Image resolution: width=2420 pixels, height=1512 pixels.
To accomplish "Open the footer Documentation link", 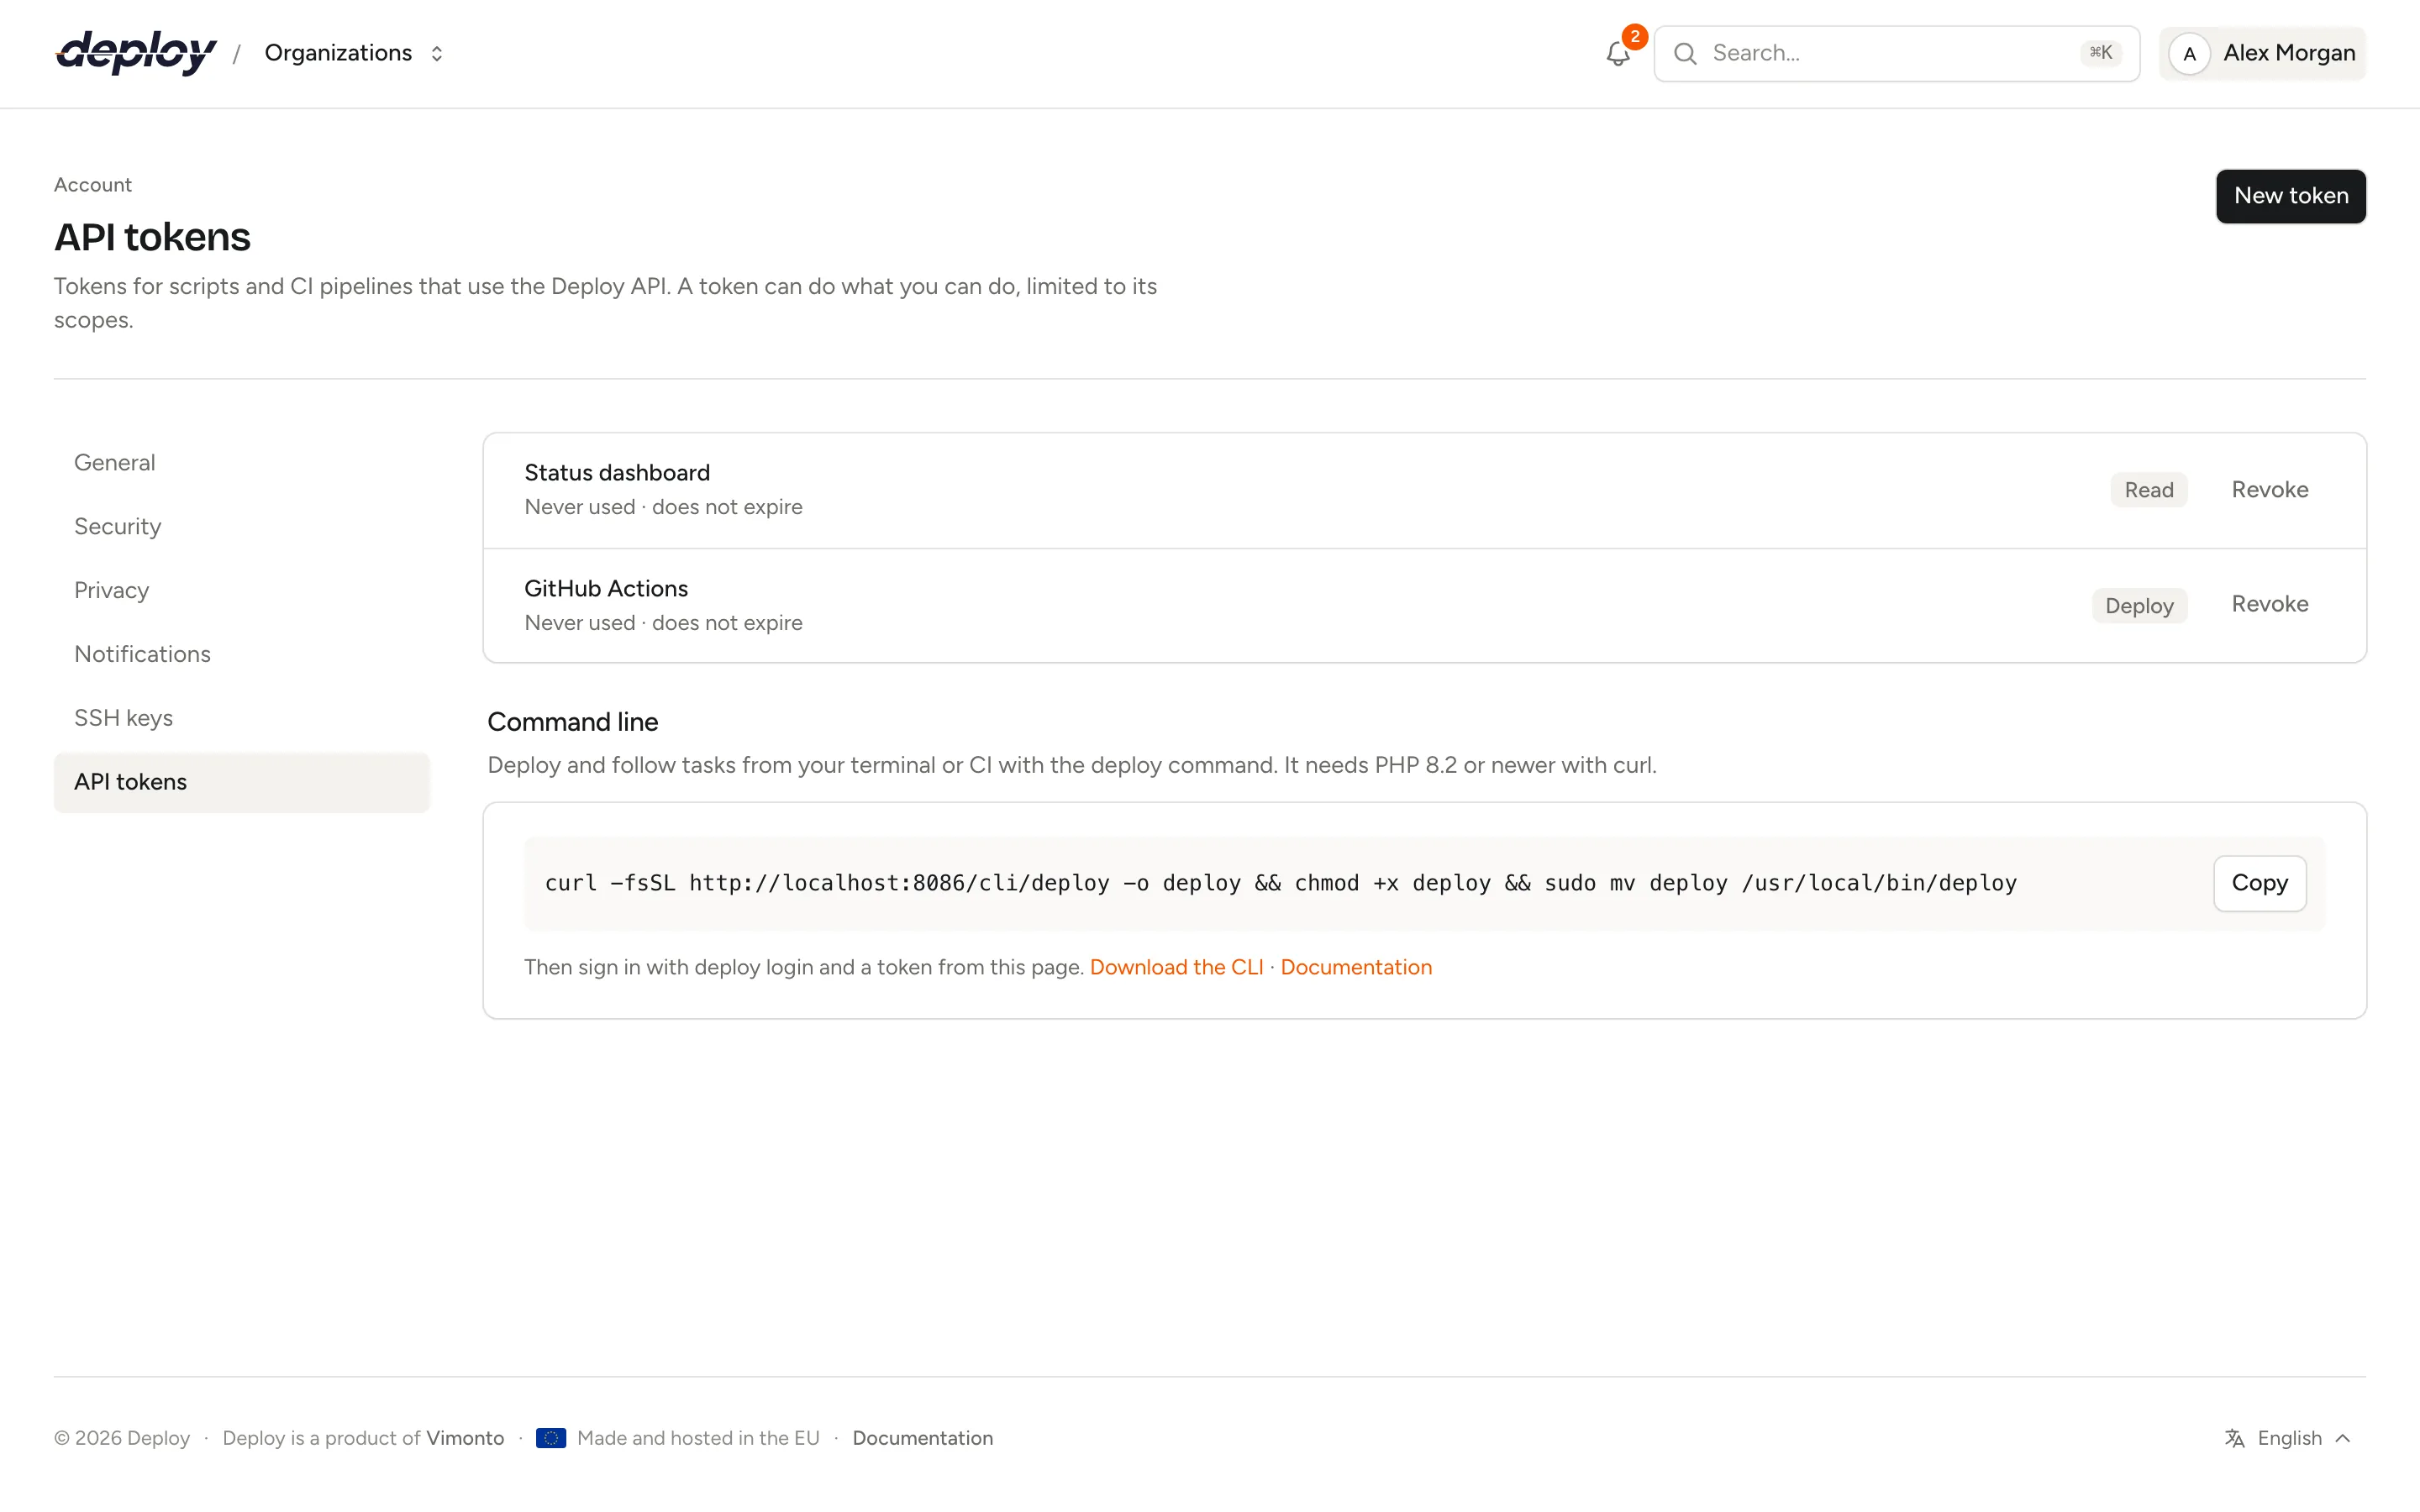I will point(922,1438).
